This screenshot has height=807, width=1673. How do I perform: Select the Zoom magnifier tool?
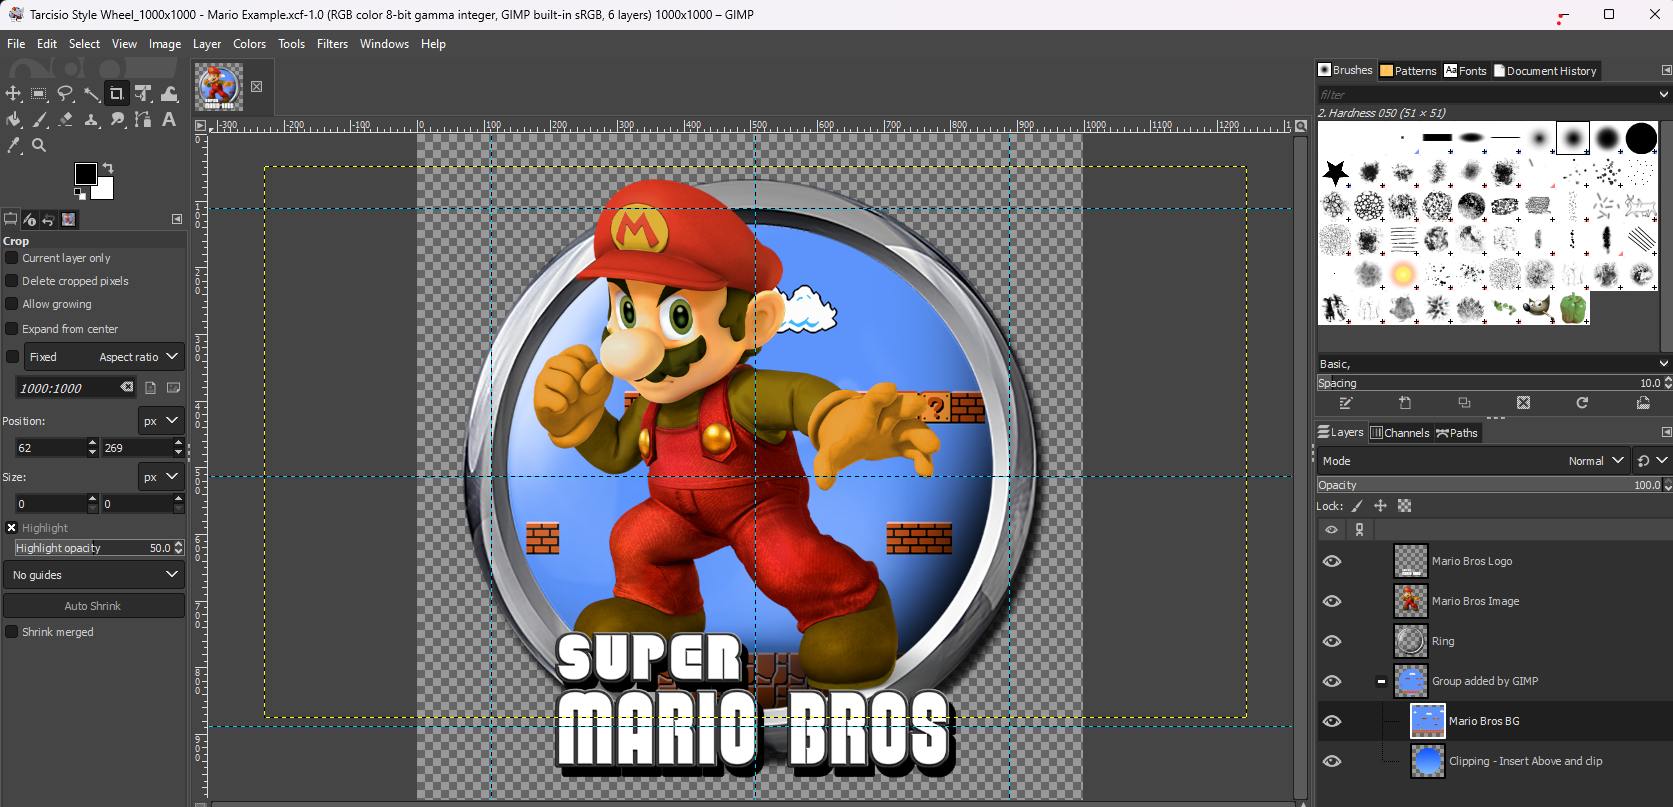[39, 145]
